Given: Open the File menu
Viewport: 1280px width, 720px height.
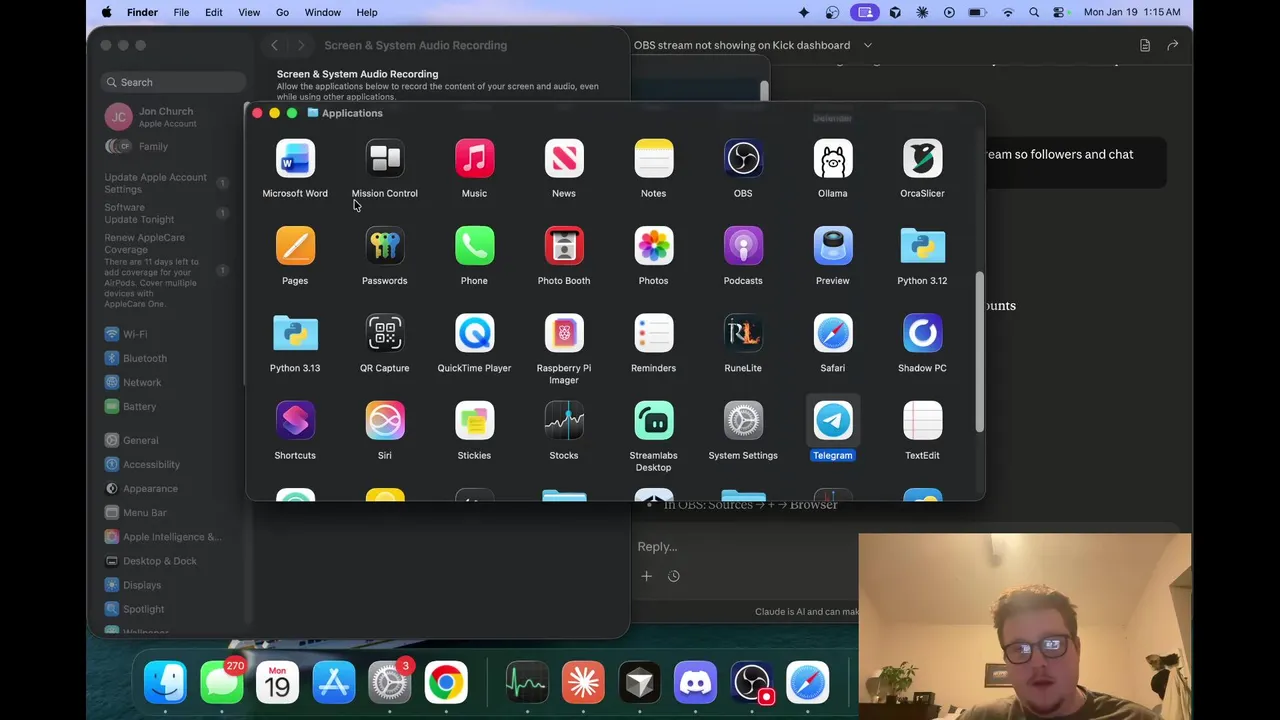Looking at the screenshot, I should [x=181, y=12].
